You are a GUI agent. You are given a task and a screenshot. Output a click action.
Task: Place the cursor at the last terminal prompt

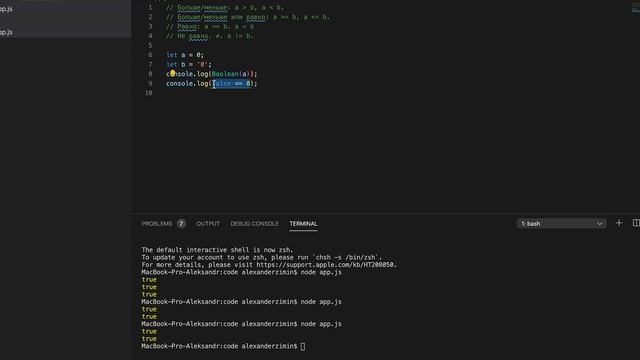(x=302, y=346)
